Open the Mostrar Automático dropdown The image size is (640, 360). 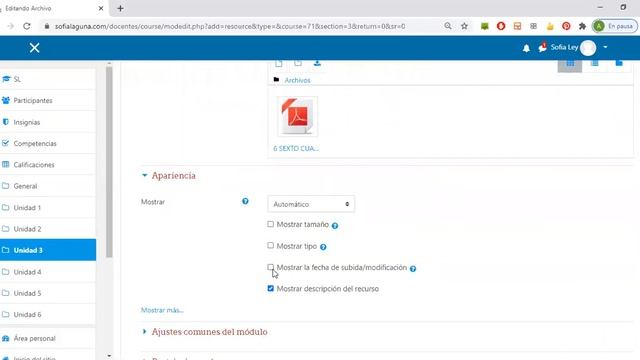311,204
